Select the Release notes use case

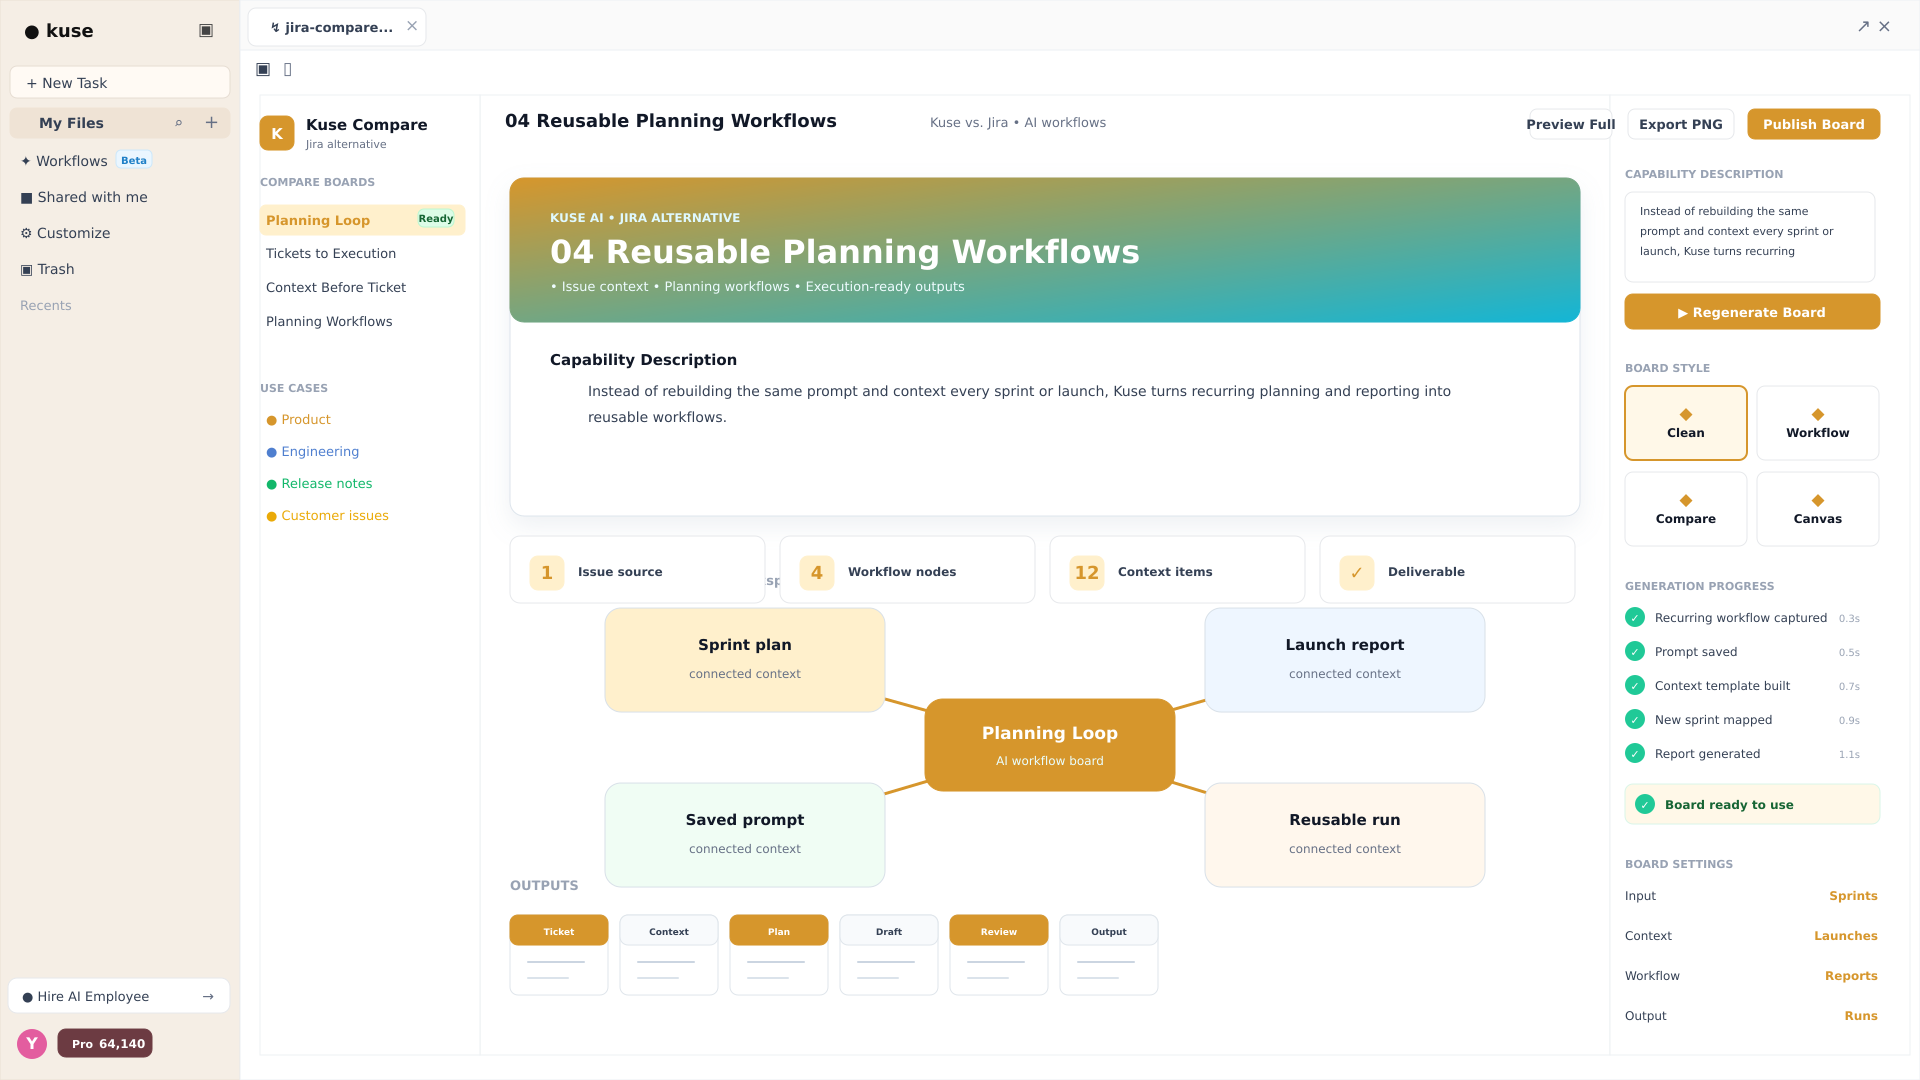(x=319, y=484)
